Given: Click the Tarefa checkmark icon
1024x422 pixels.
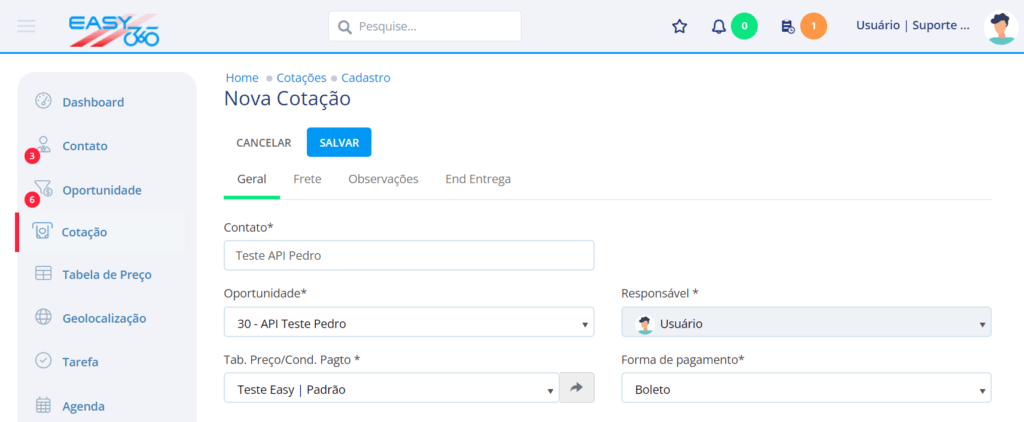Looking at the screenshot, I should (x=43, y=361).
